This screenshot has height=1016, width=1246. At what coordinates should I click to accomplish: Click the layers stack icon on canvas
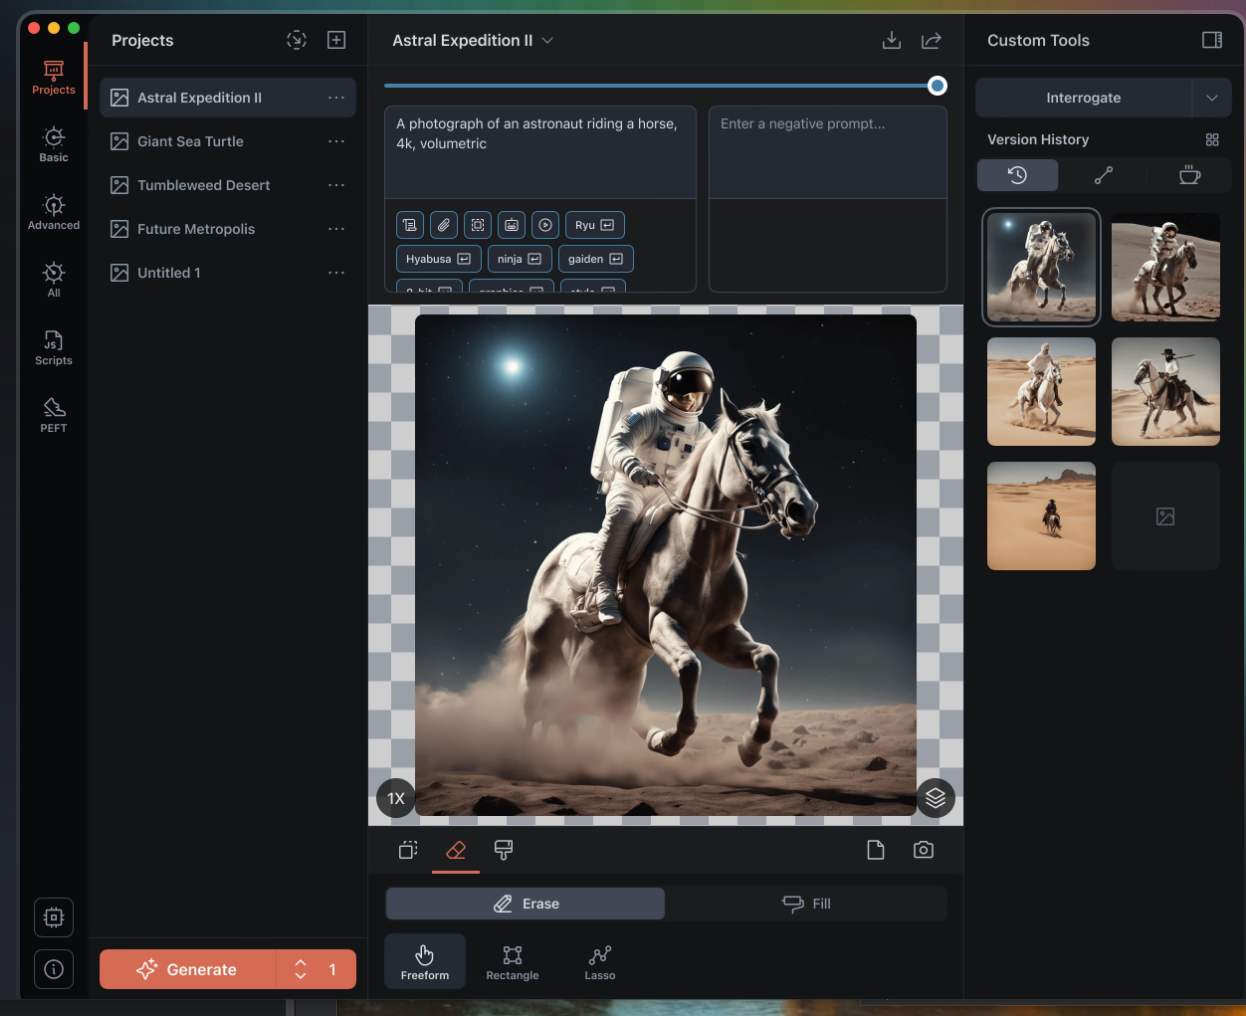(x=935, y=798)
